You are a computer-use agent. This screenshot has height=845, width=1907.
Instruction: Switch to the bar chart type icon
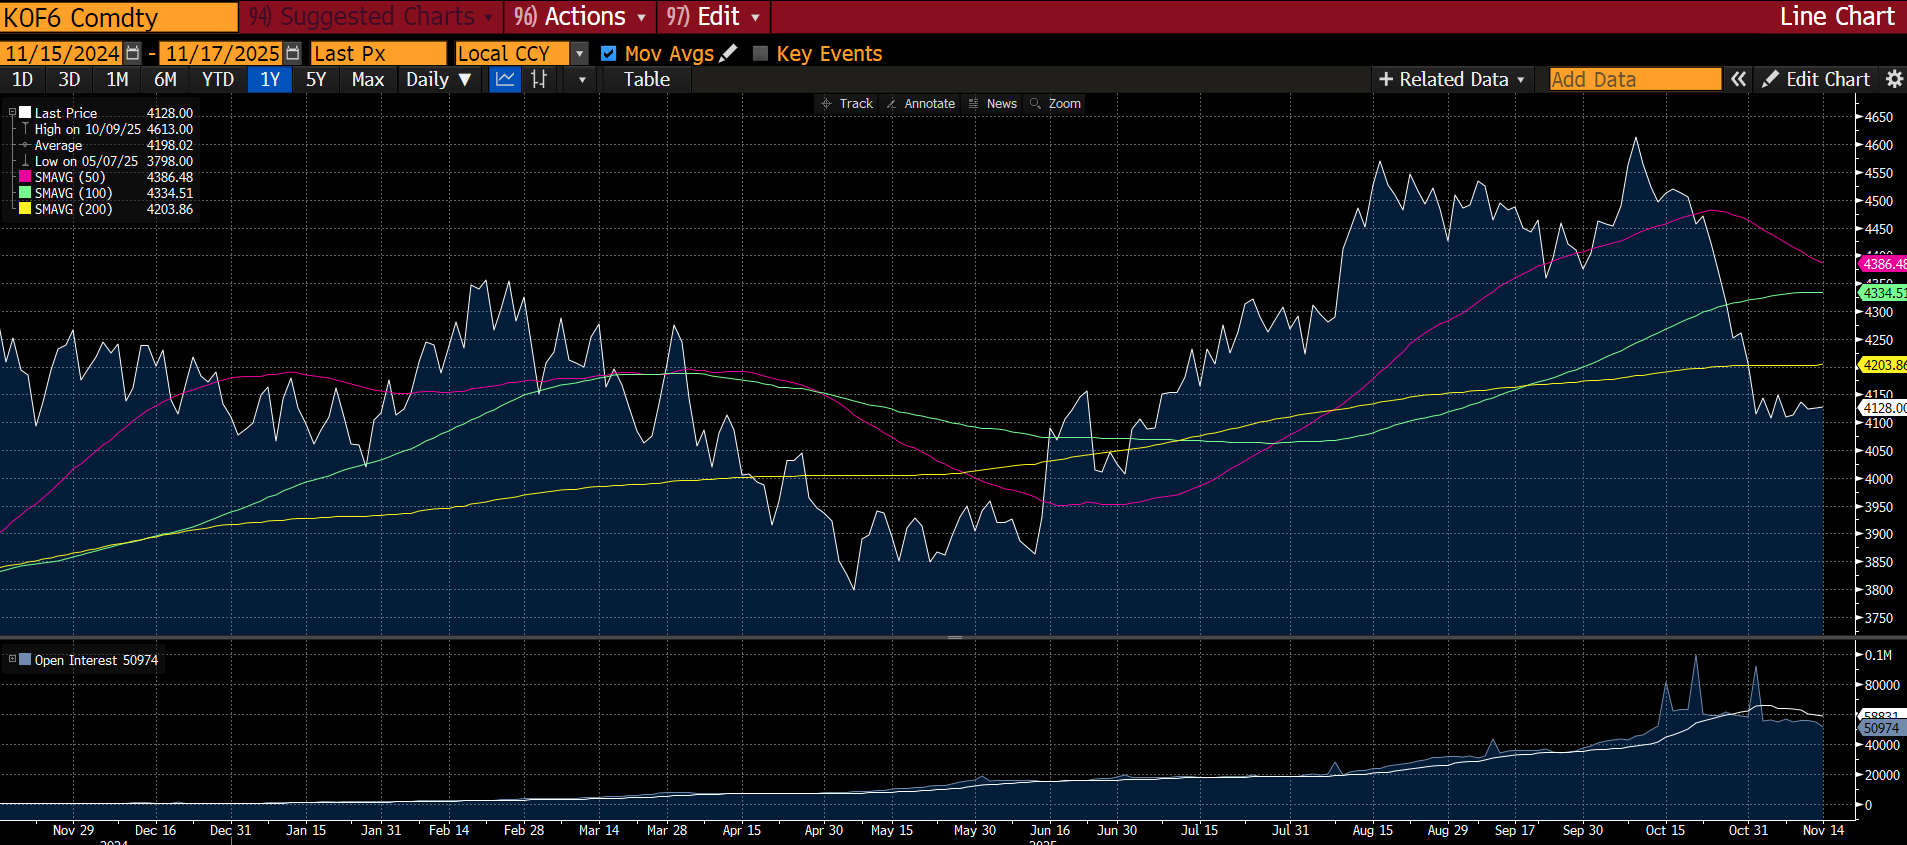(x=539, y=79)
